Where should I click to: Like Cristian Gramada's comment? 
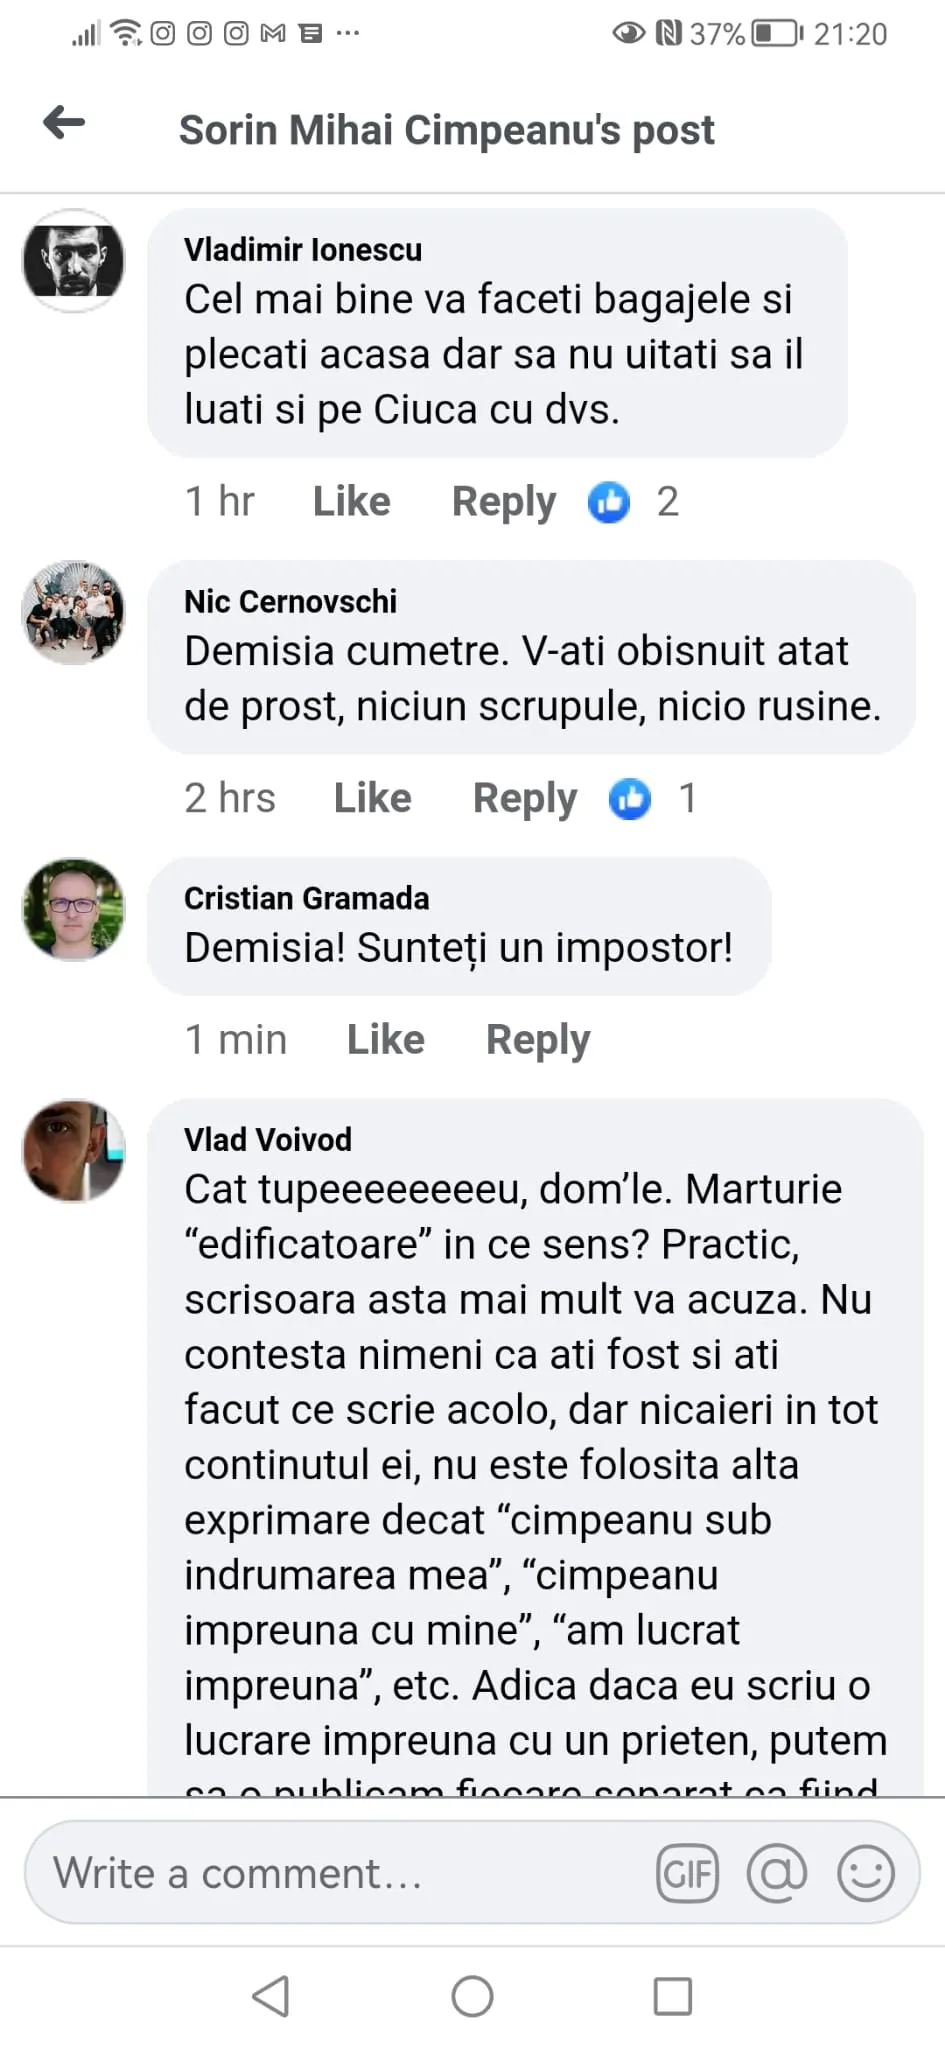click(x=385, y=1040)
